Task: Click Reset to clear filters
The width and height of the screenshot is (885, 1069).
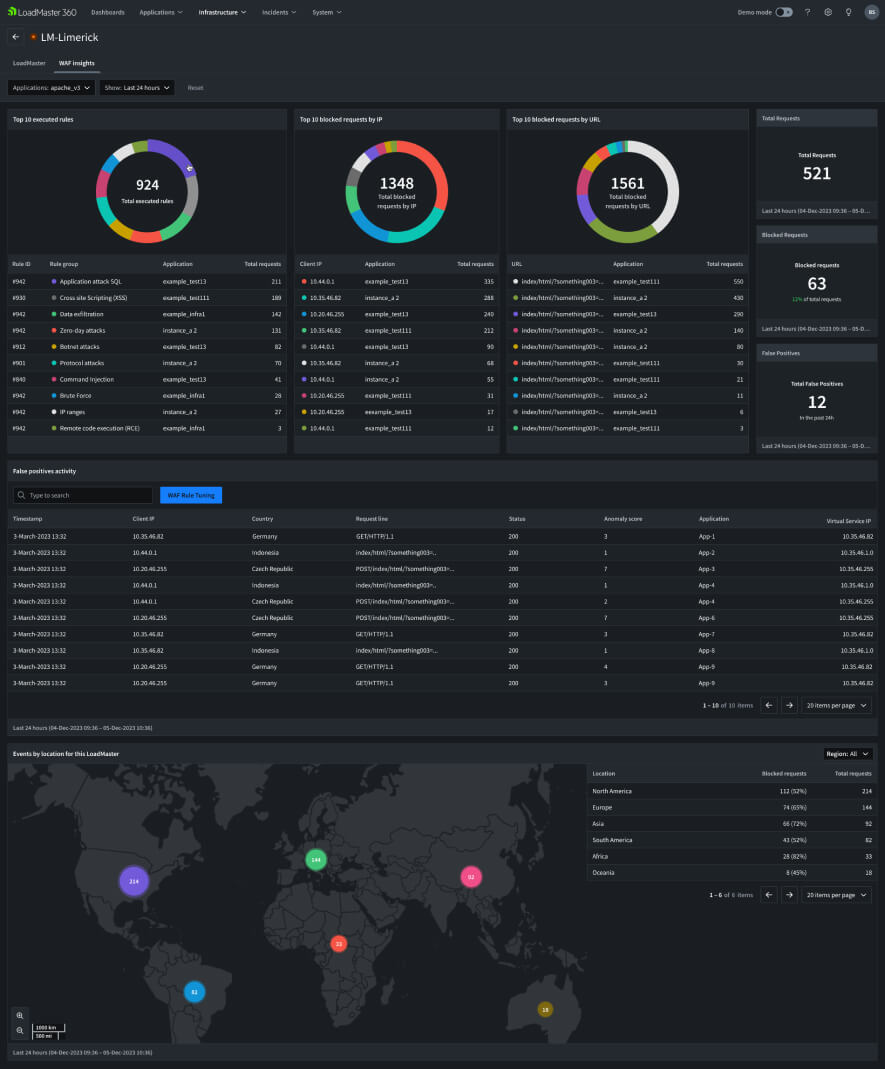Action: pyautogui.click(x=195, y=87)
